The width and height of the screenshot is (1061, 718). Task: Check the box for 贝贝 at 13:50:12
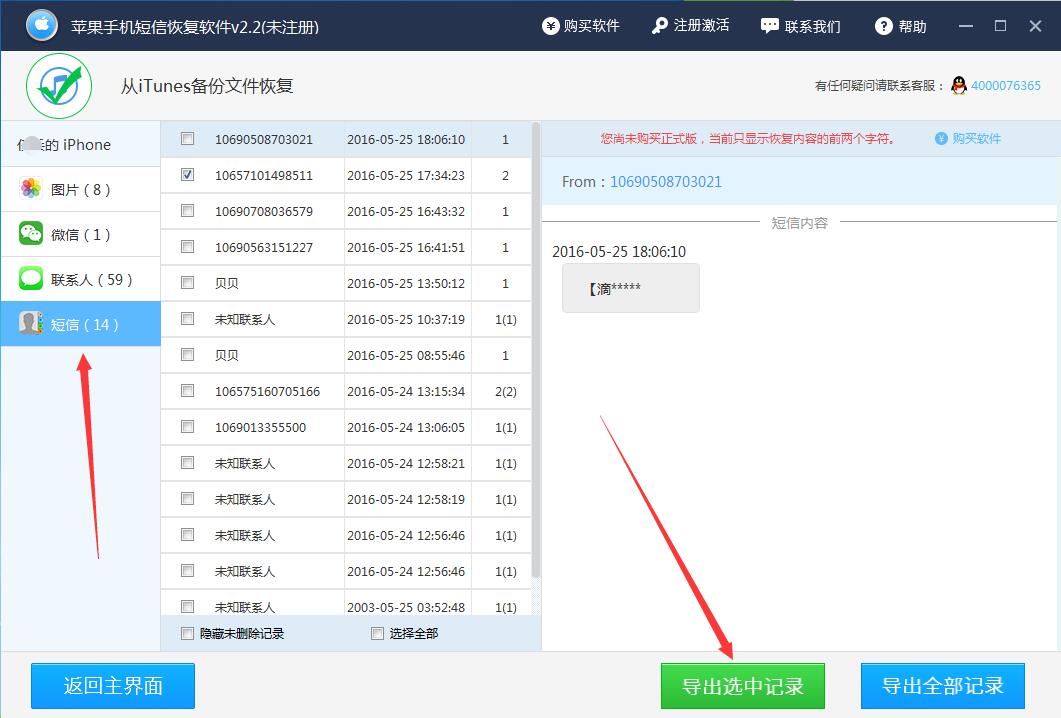(x=187, y=283)
